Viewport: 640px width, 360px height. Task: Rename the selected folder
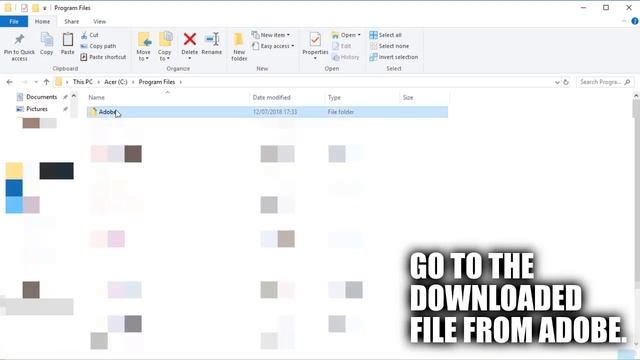tap(212, 44)
